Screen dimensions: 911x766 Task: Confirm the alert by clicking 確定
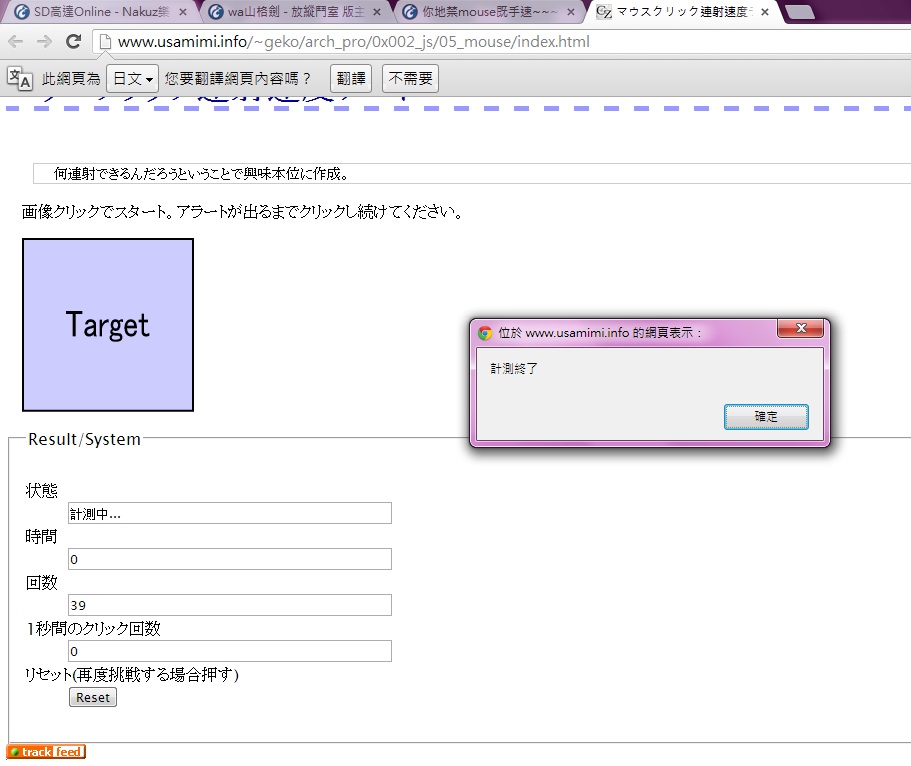[766, 417]
